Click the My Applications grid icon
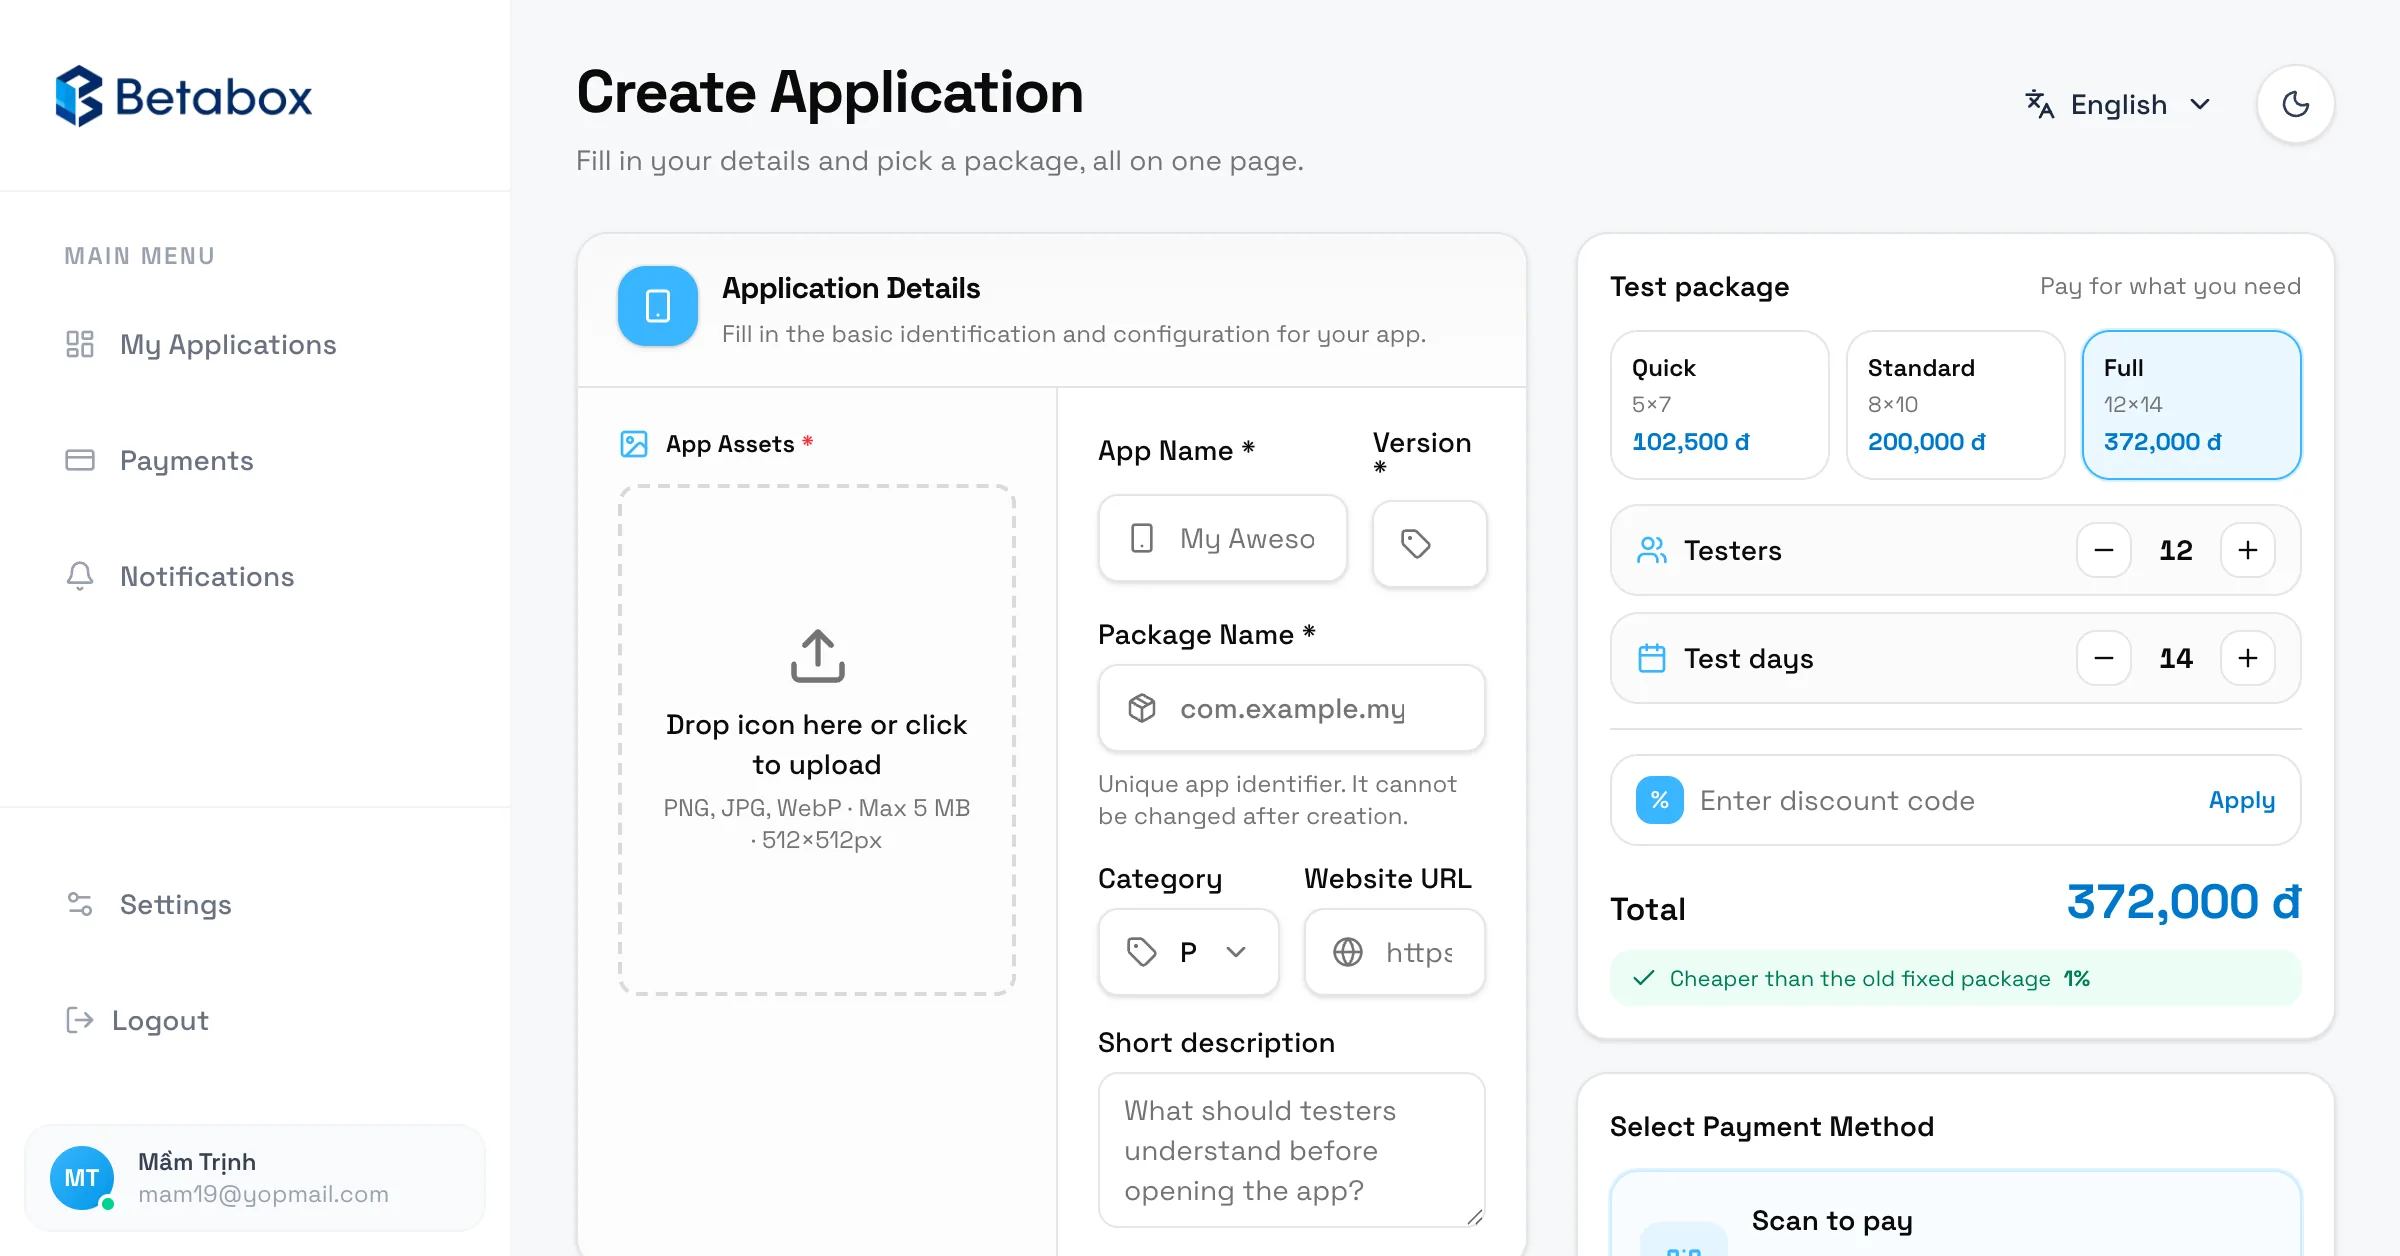 coord(80,344)
